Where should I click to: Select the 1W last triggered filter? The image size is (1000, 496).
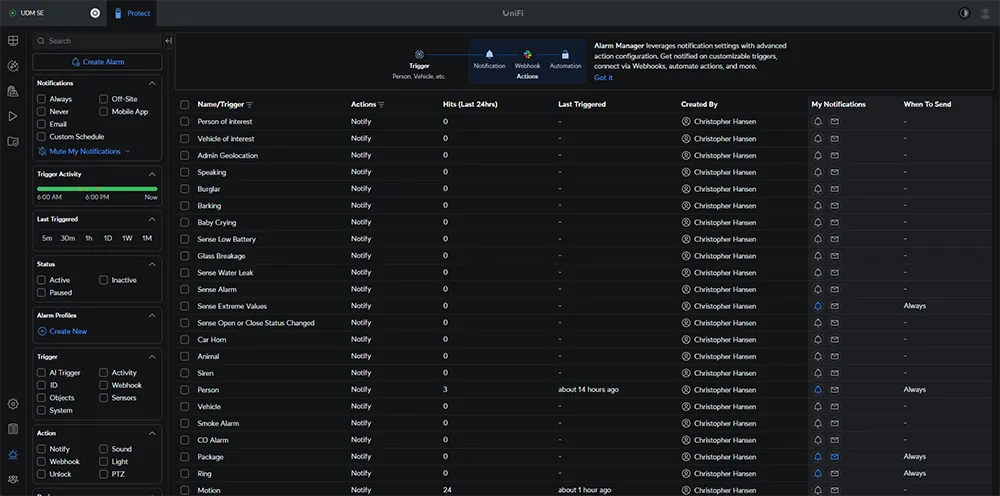pyautogui.click(x=127, y=238)
